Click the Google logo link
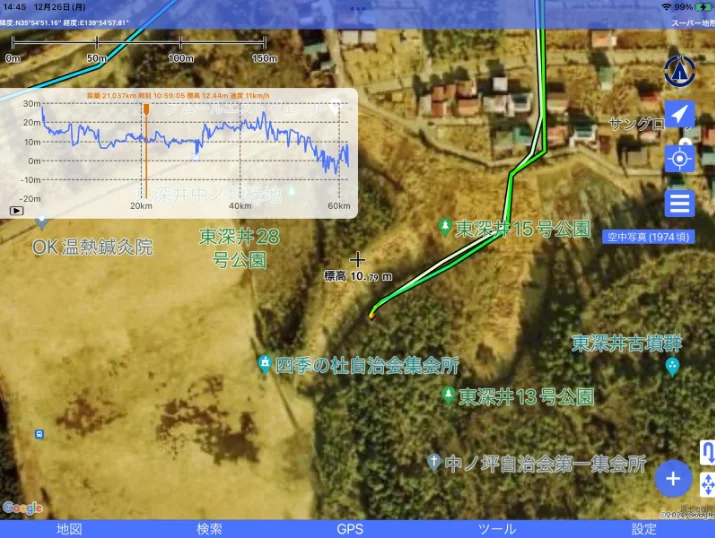Screen dimensions: 715x538 [22, 508]
